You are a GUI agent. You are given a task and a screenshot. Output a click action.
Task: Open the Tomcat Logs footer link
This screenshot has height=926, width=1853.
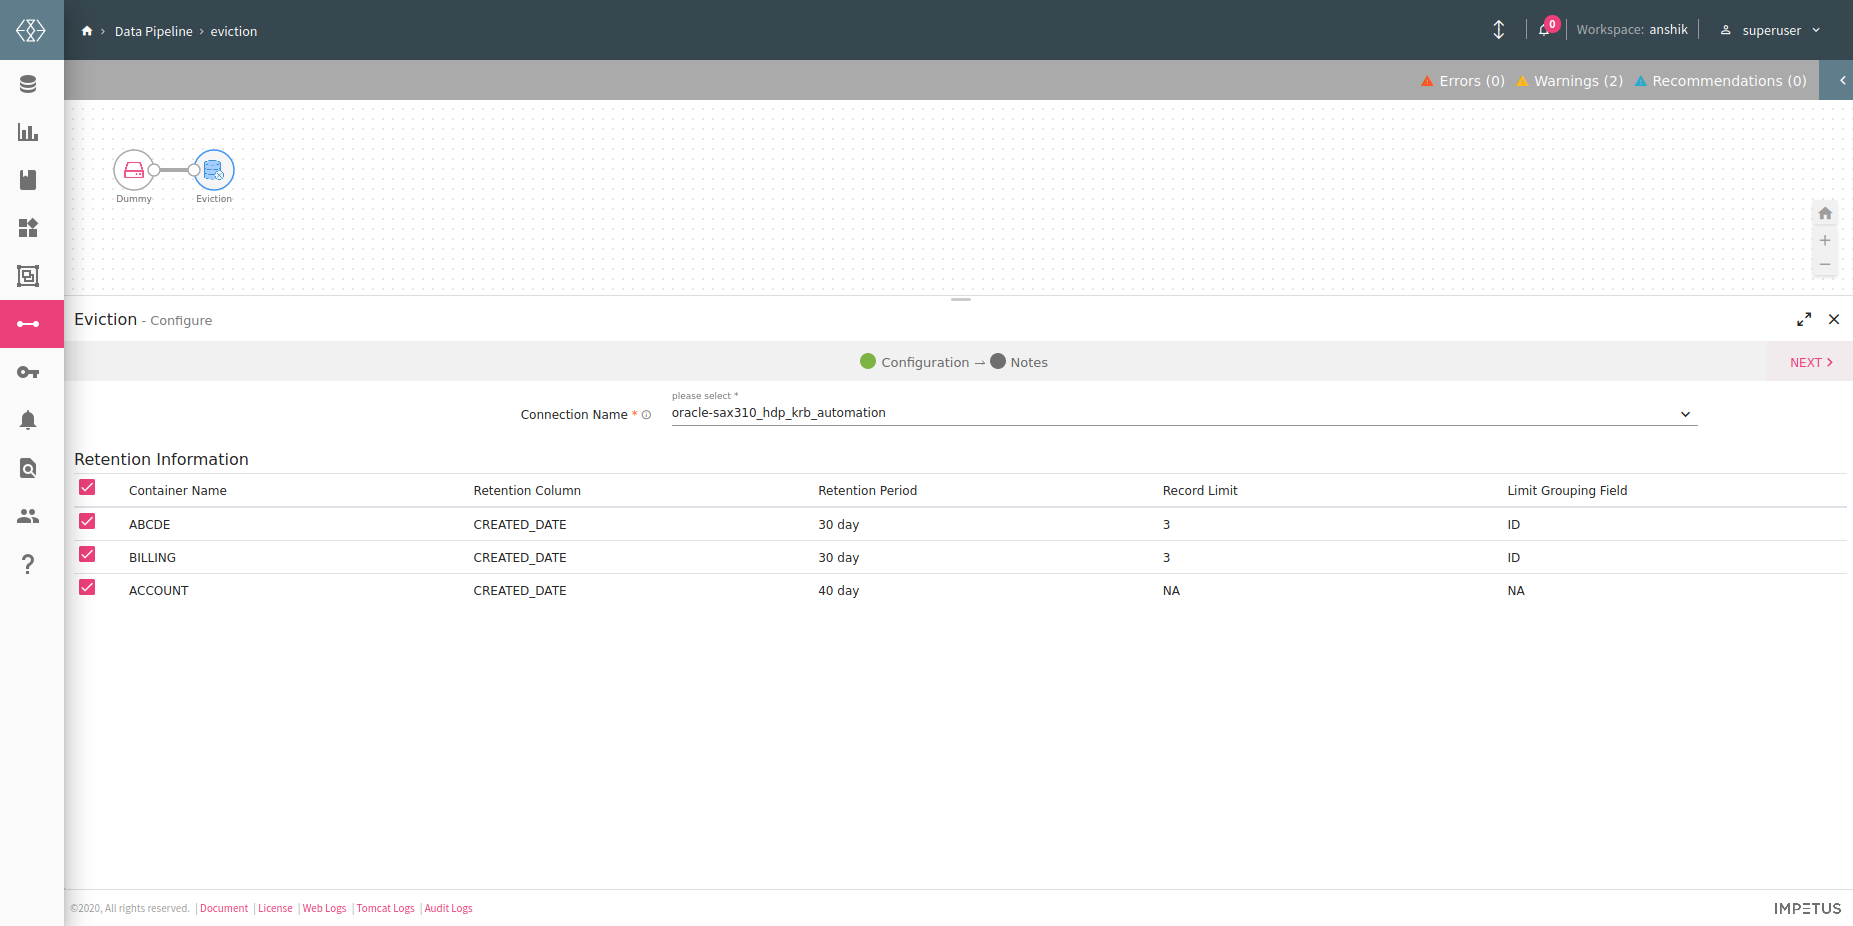[x=385, y=909]
